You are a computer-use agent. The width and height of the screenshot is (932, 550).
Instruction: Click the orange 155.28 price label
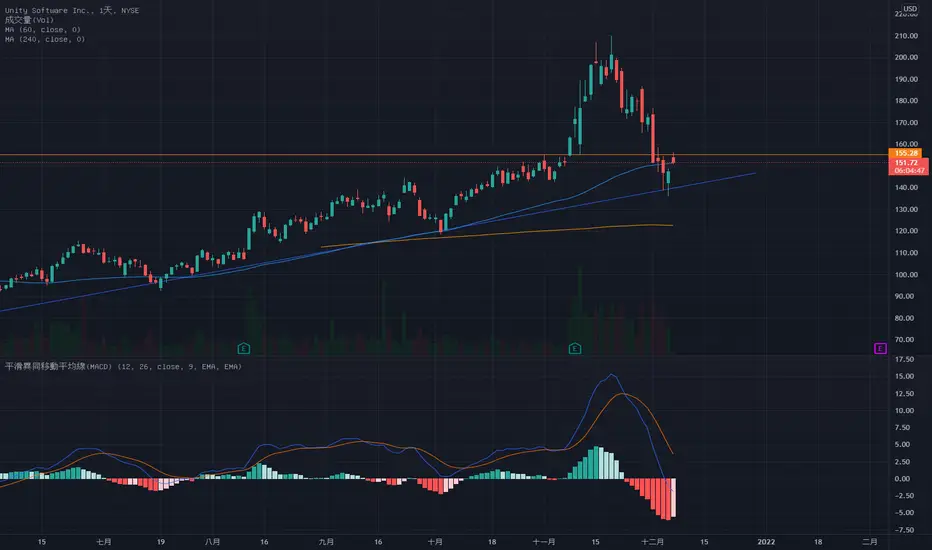click(906, 153)
